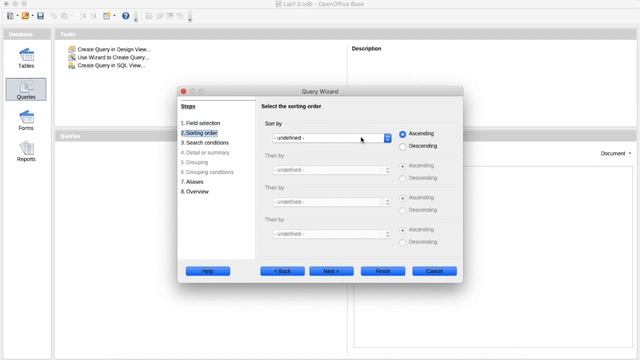Image resolution: width=640 pixels, height=360 pixels.
Task: Click the Rename object toolbar icon
Action: (180, 16)
